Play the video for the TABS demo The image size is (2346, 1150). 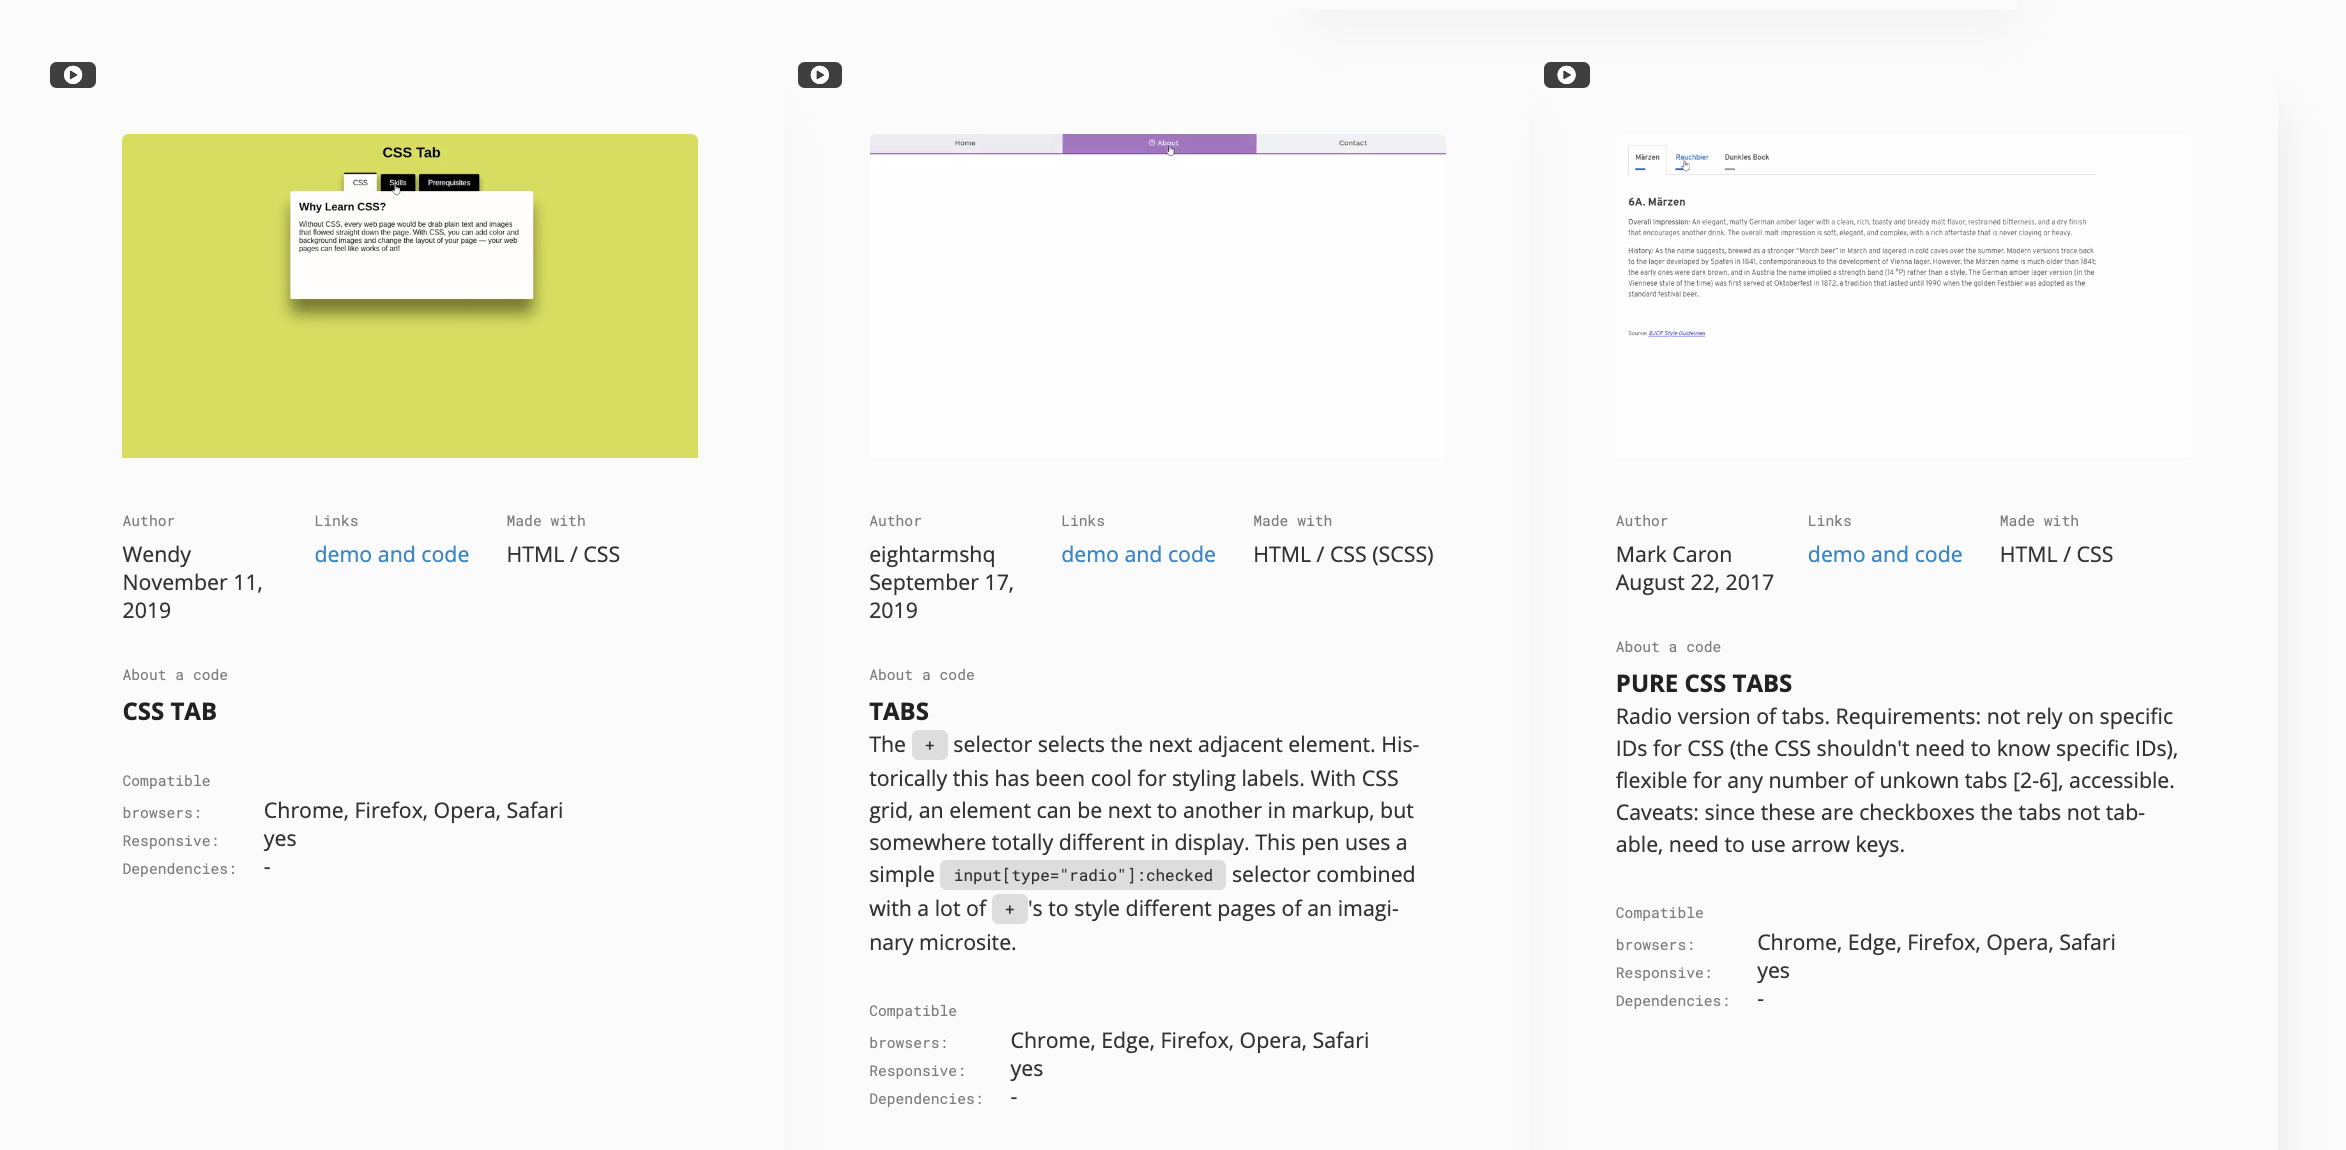coord(819,74)
